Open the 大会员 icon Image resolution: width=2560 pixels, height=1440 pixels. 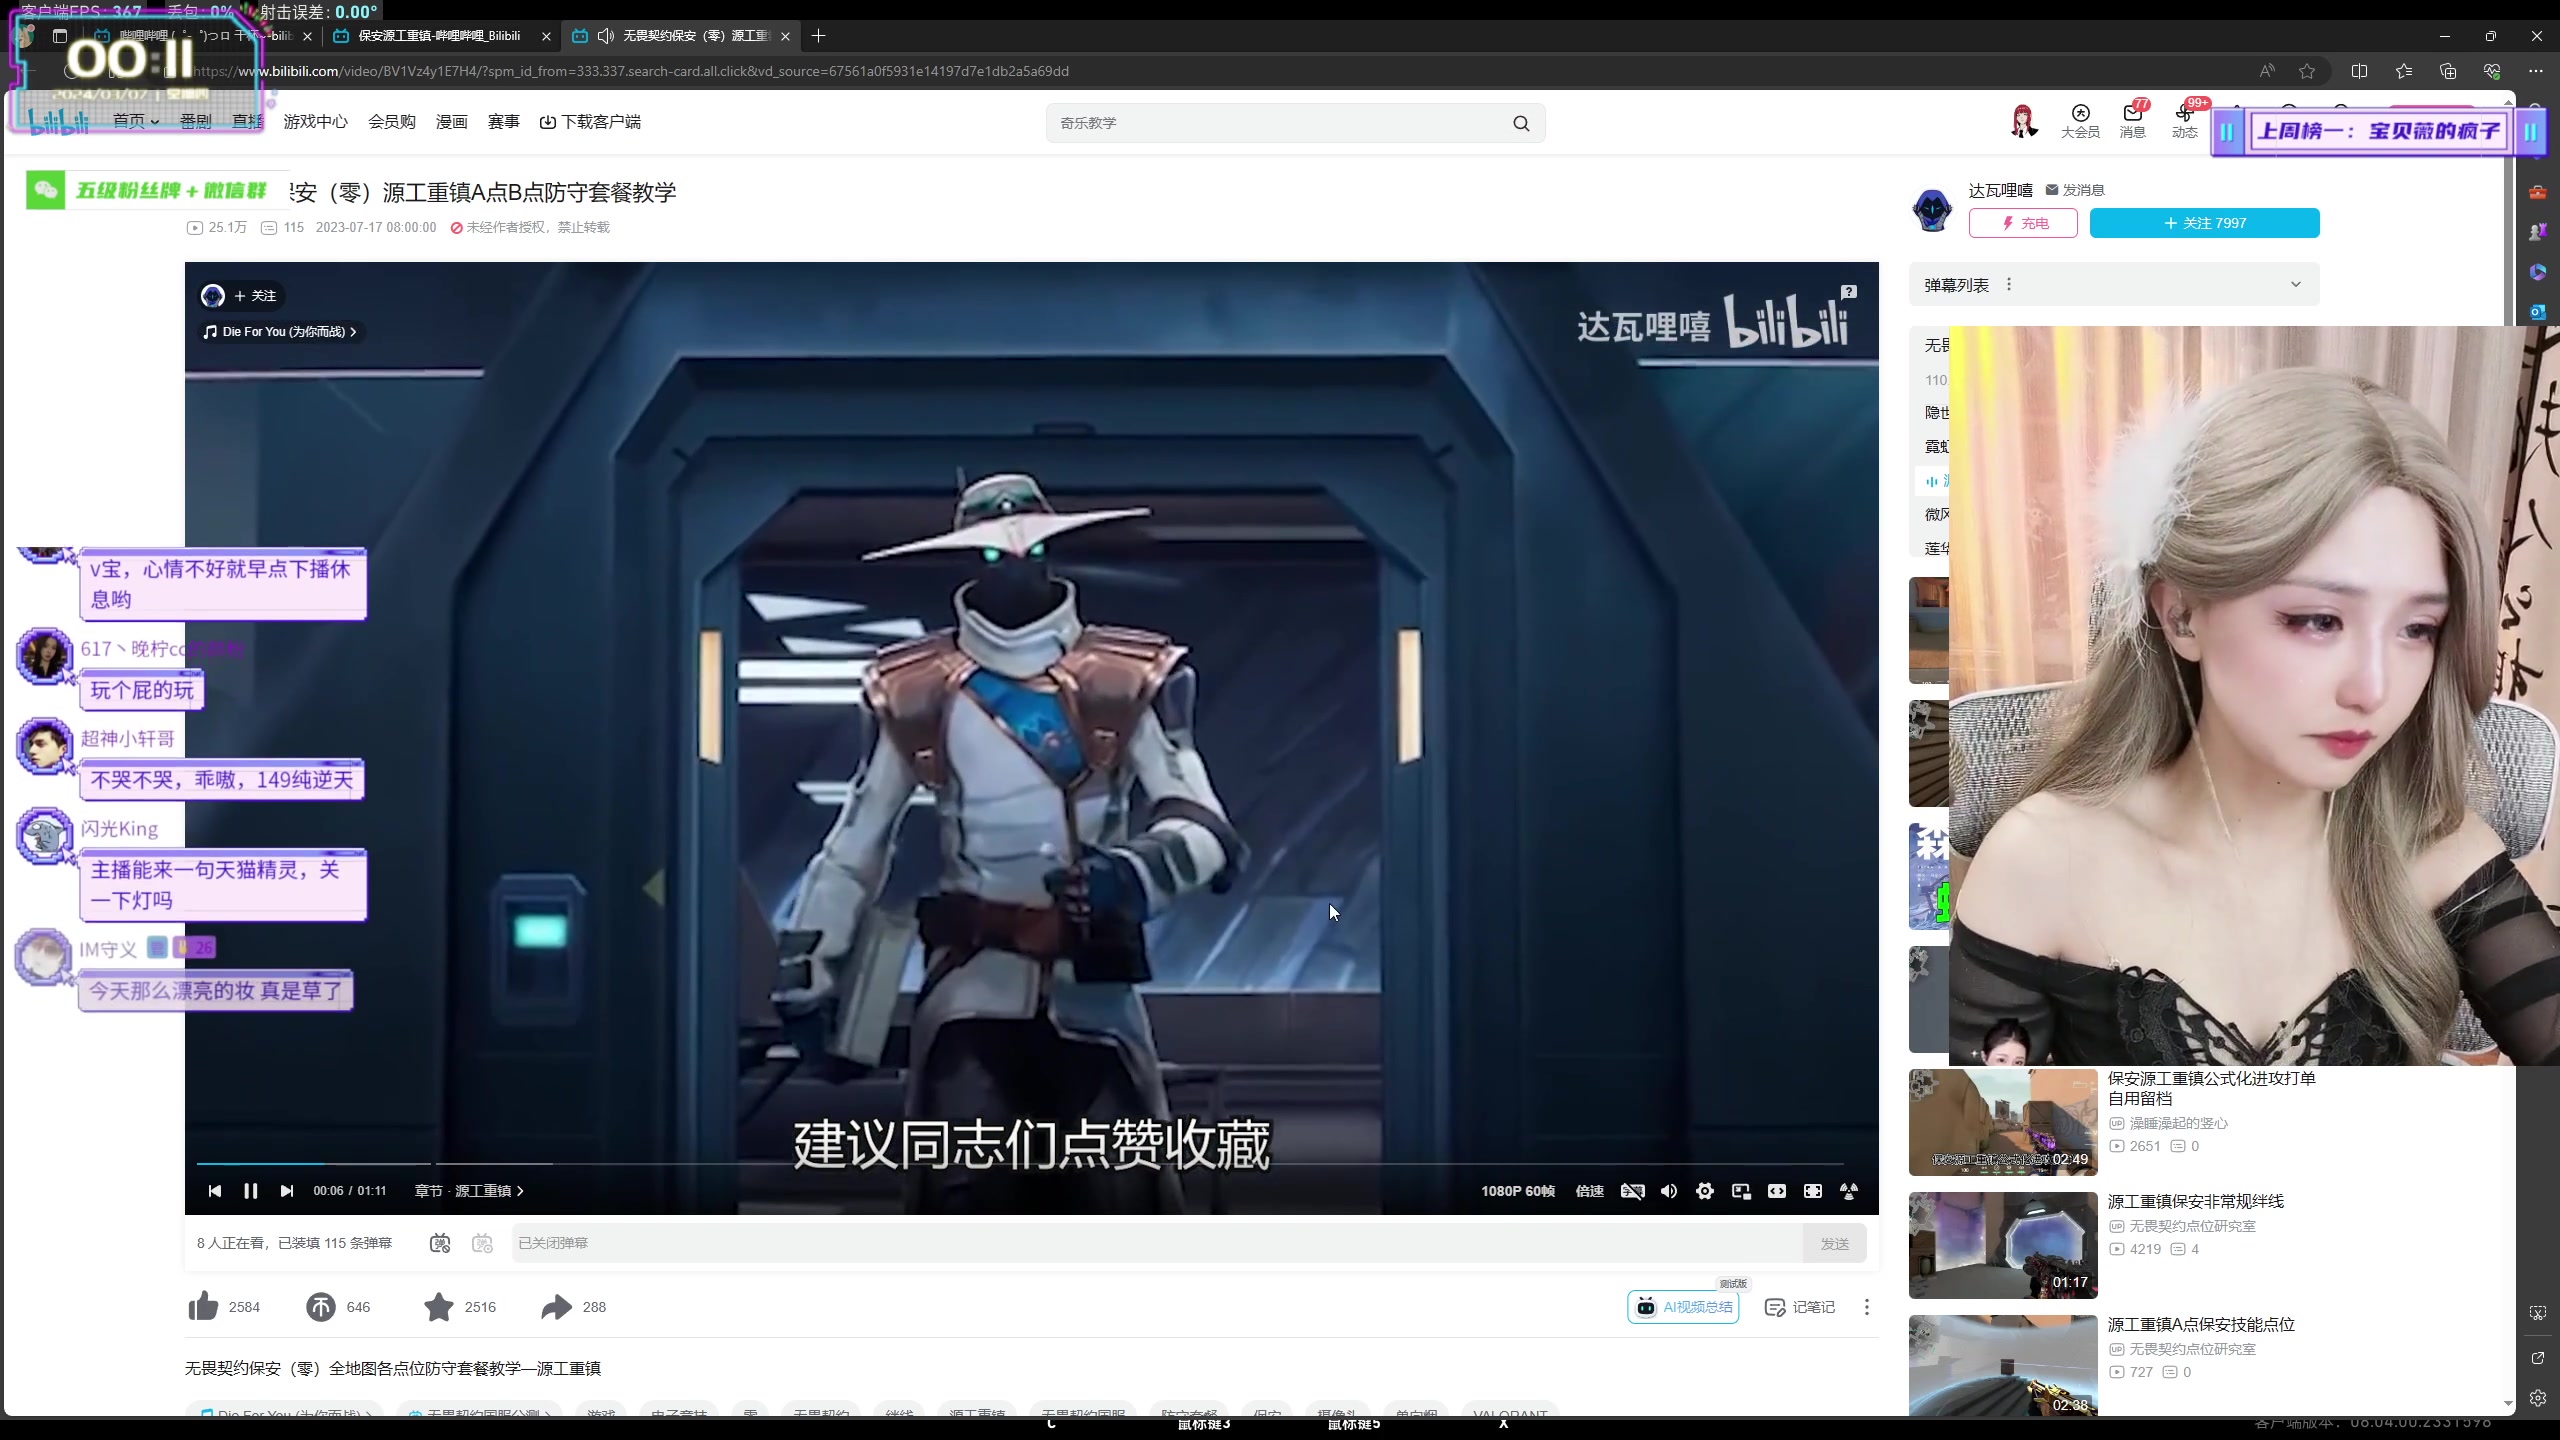tap(2080, 121)
